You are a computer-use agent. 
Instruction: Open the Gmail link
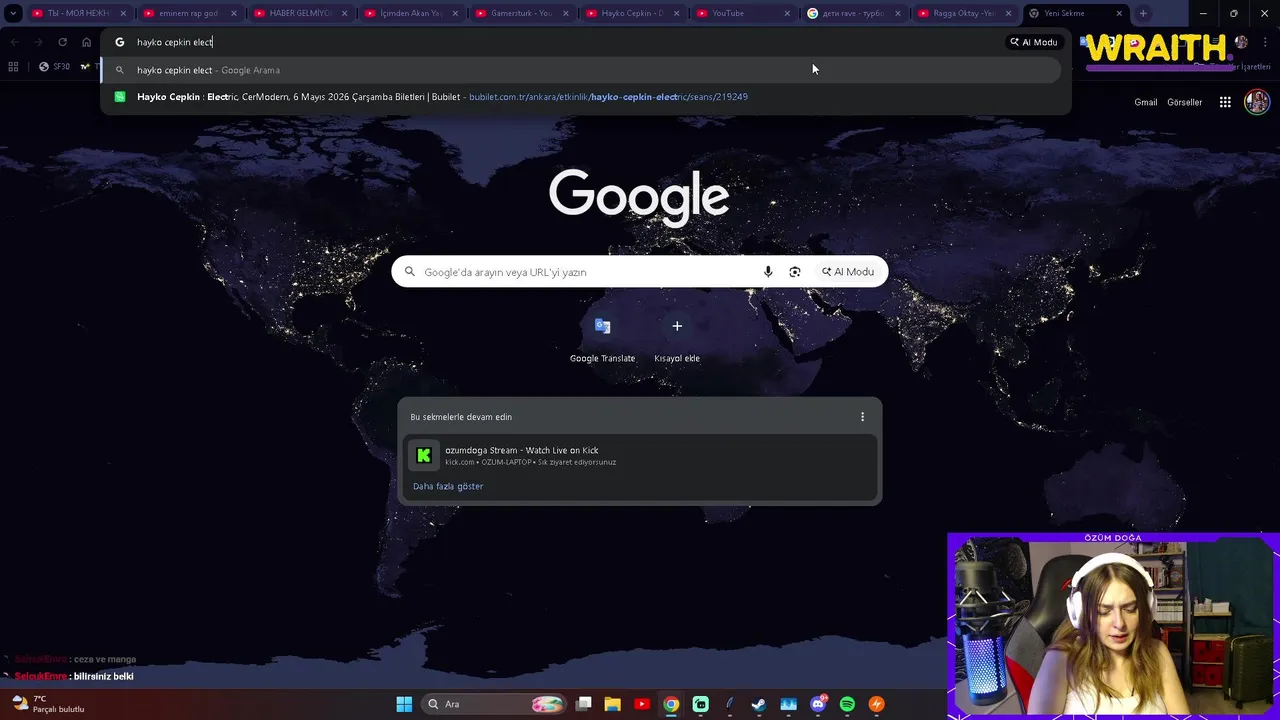1146,102
